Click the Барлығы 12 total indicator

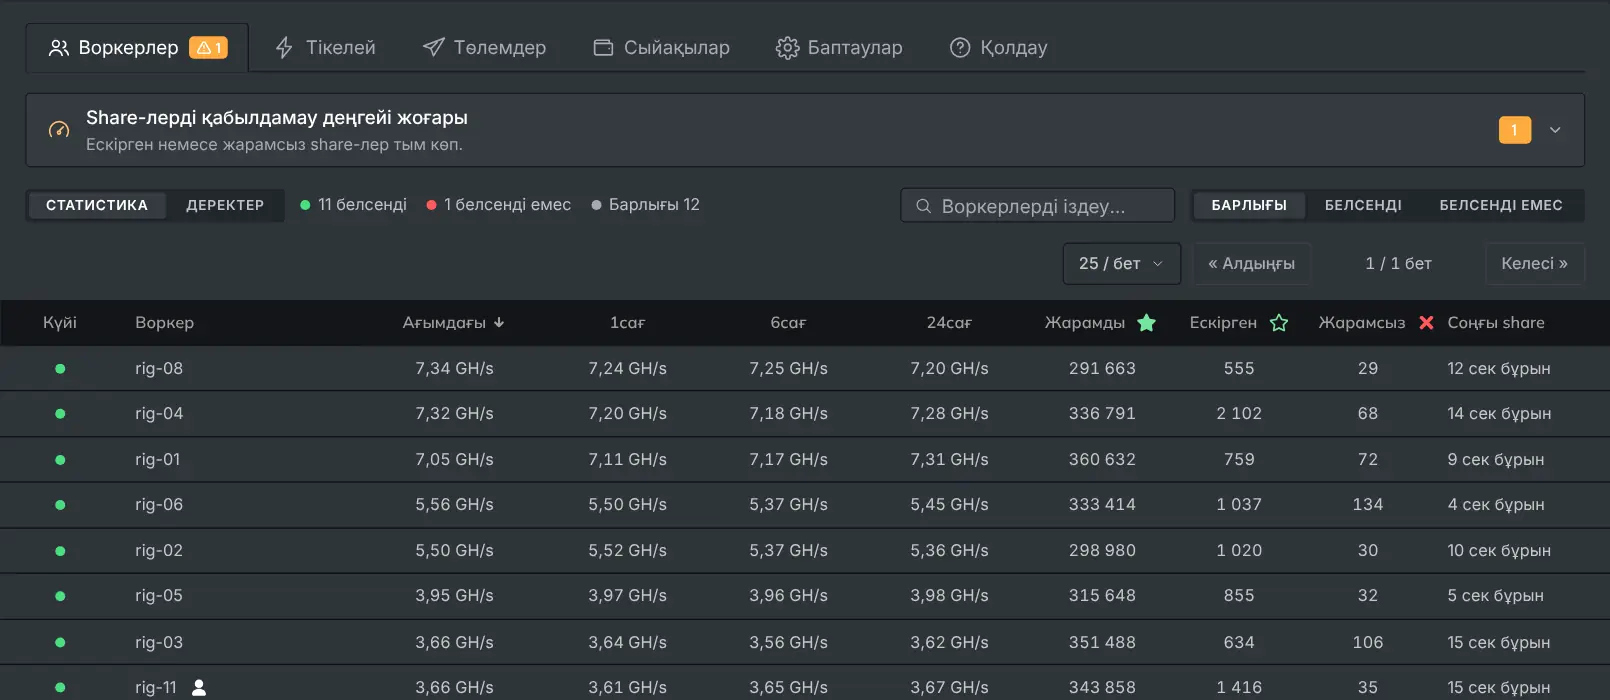coord(645,205)
